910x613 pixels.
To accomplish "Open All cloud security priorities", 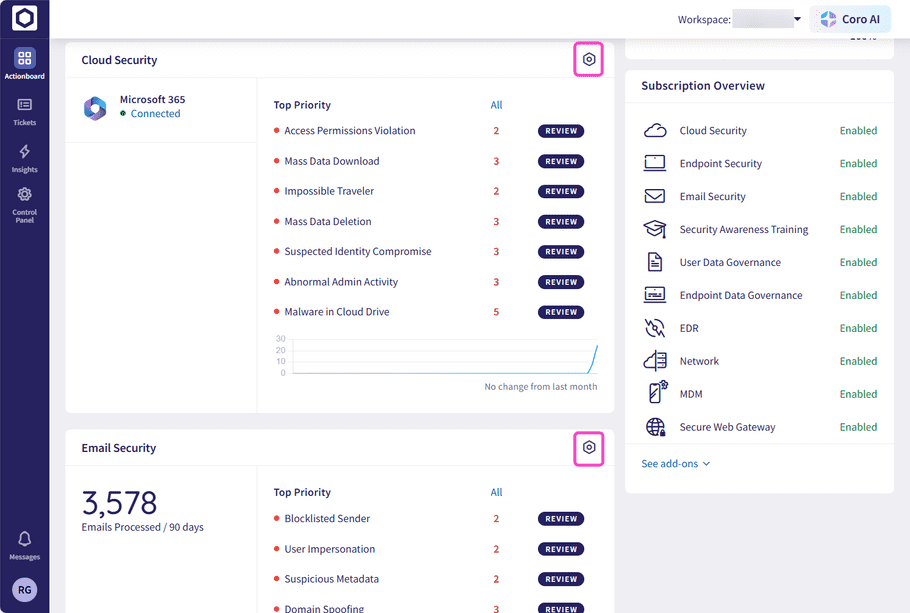I will (496, 105).
